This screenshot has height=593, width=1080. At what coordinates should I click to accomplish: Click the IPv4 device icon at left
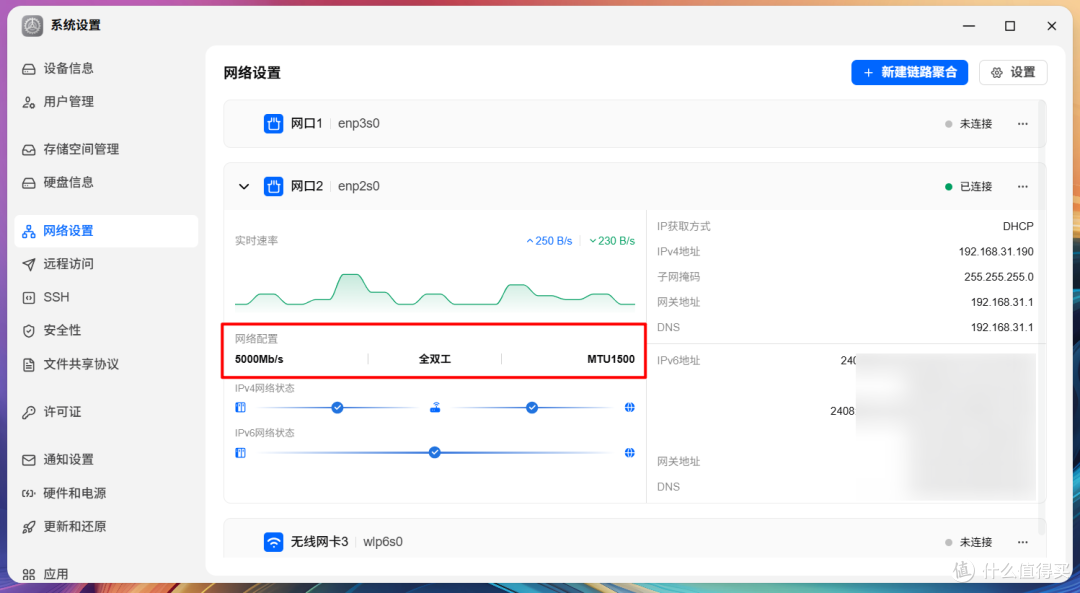(x=240, y=408)
